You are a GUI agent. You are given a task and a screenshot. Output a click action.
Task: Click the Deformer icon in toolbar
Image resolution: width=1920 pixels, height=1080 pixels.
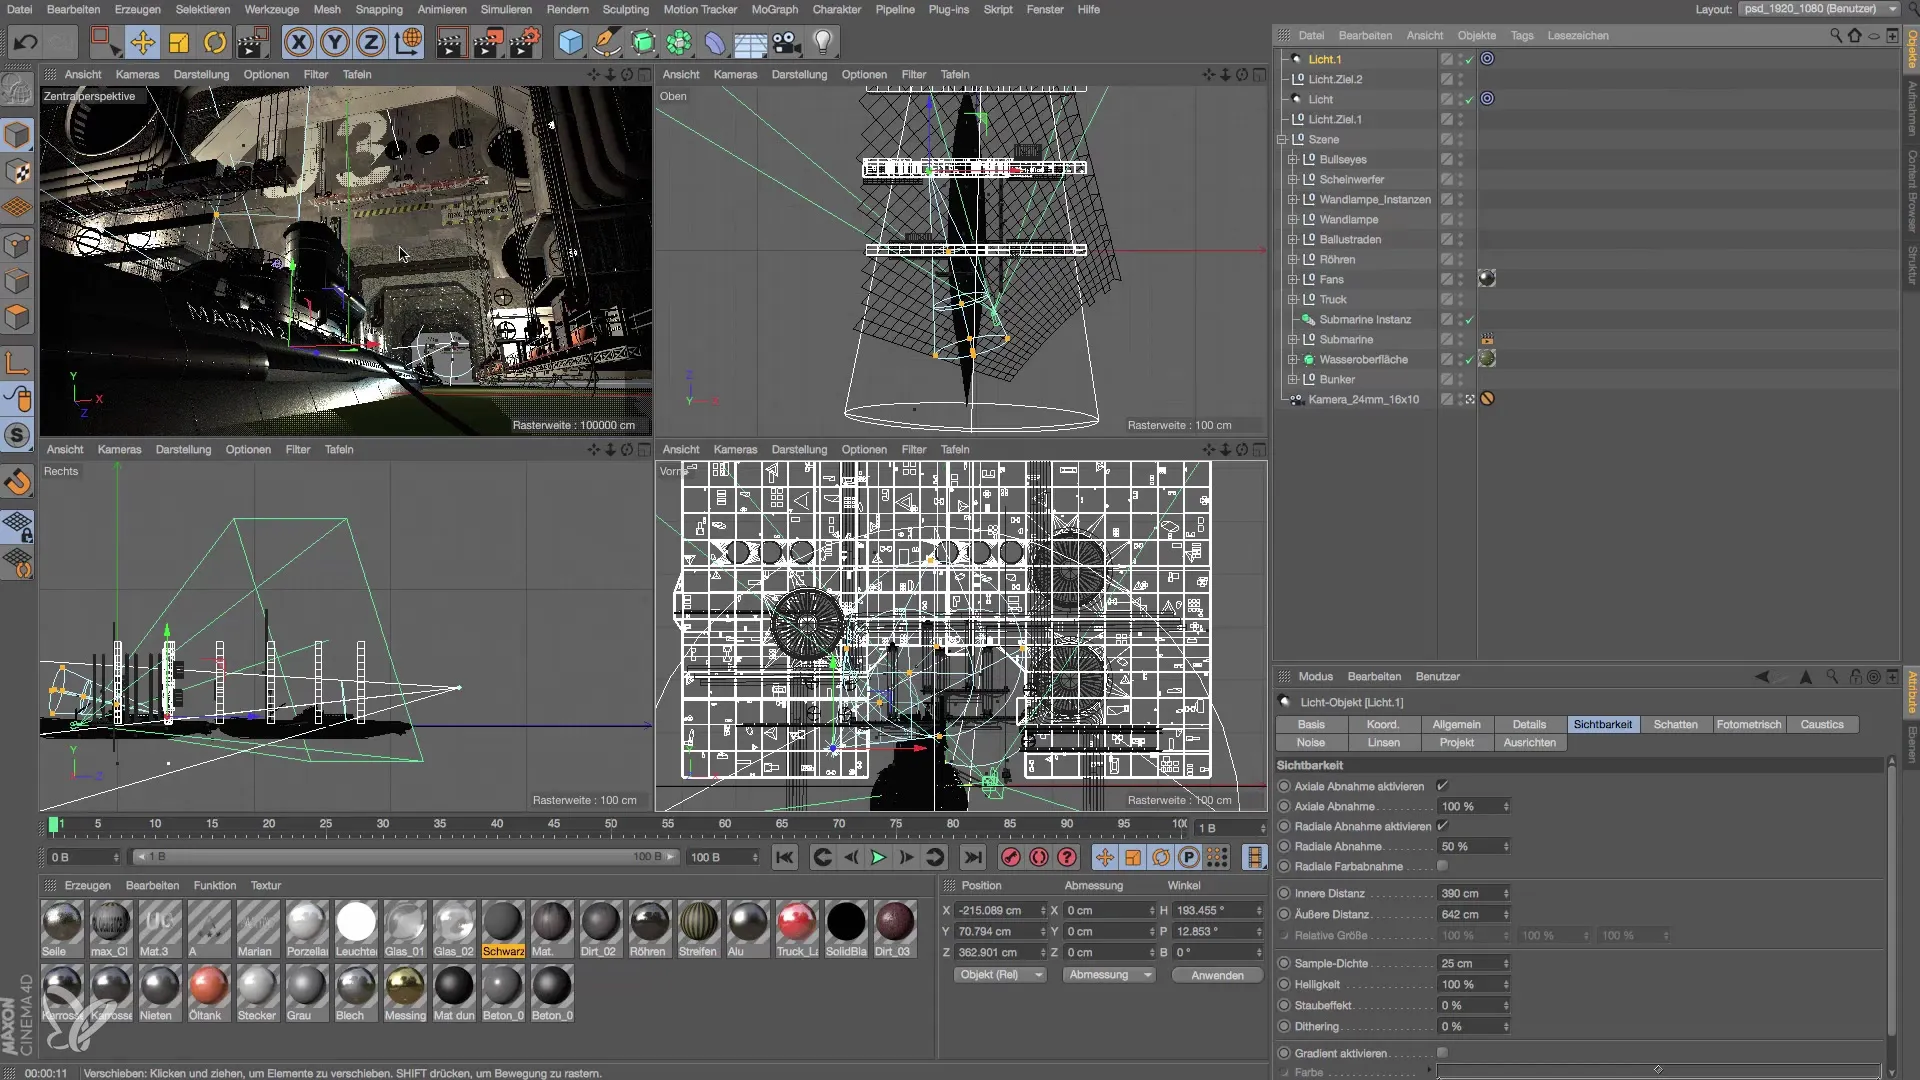(714, 42)
